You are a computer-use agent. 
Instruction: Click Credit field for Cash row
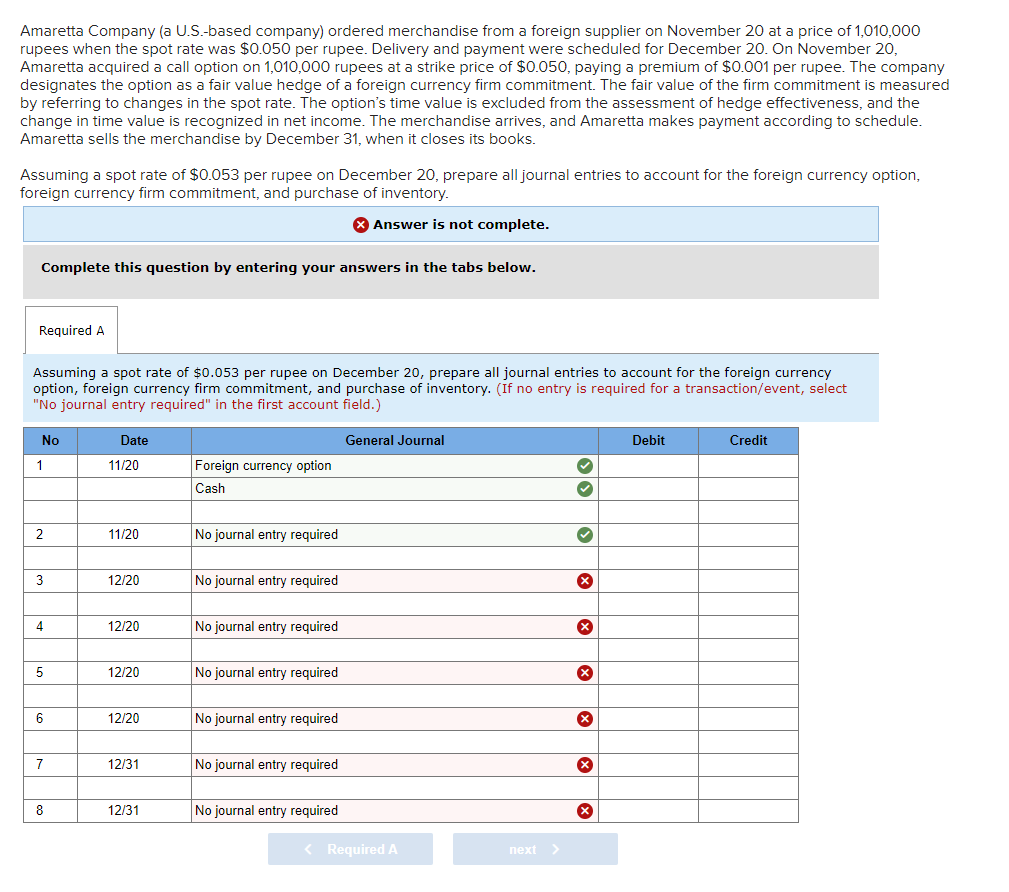748,489
